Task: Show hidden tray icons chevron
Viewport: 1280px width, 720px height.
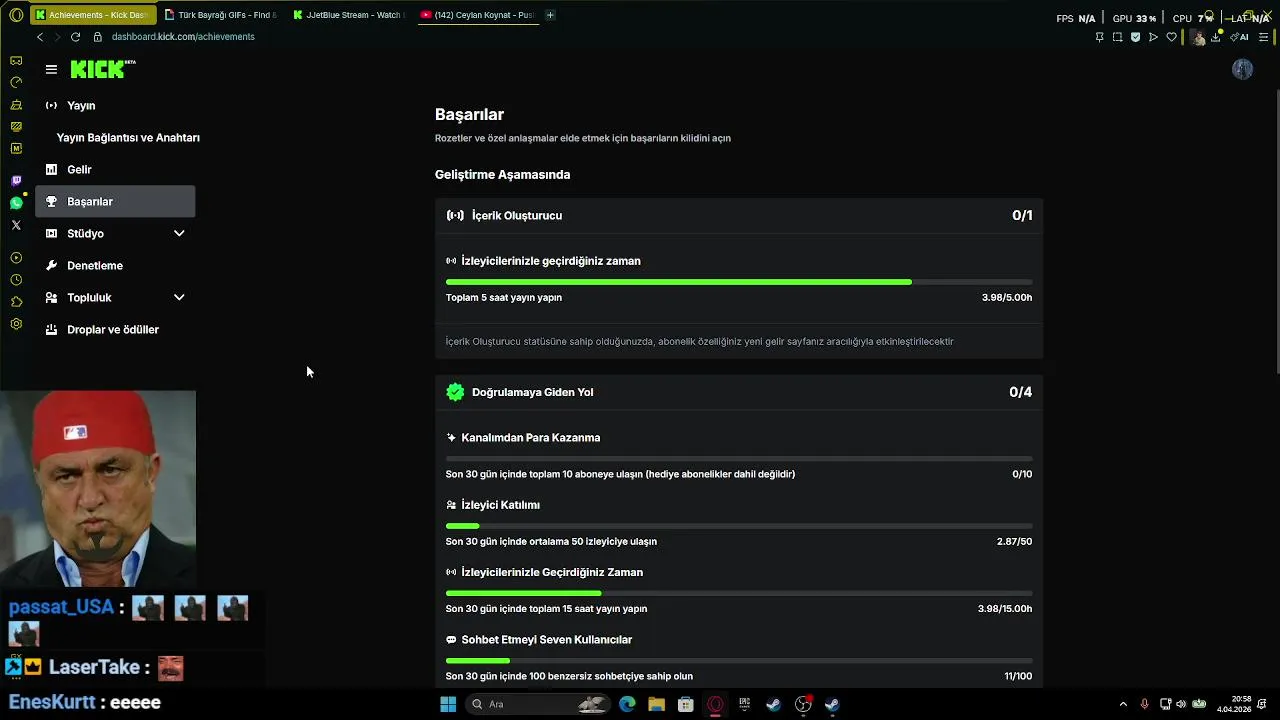Action: [x=1123, y=704]
